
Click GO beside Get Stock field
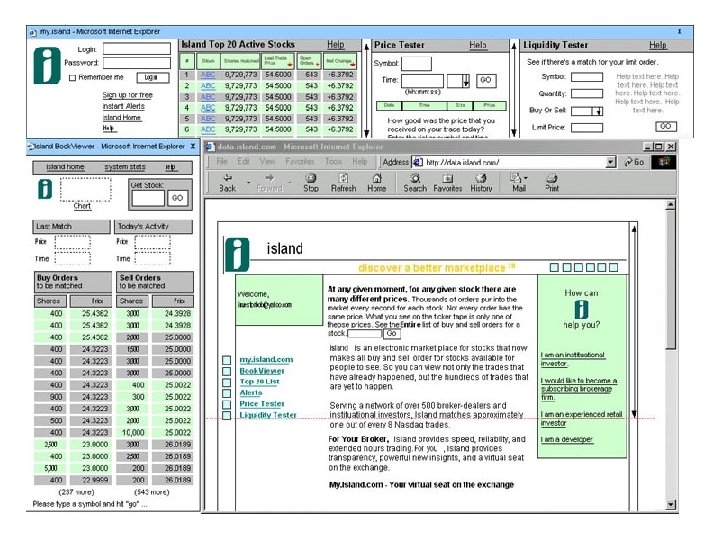[x=178, y=198]
